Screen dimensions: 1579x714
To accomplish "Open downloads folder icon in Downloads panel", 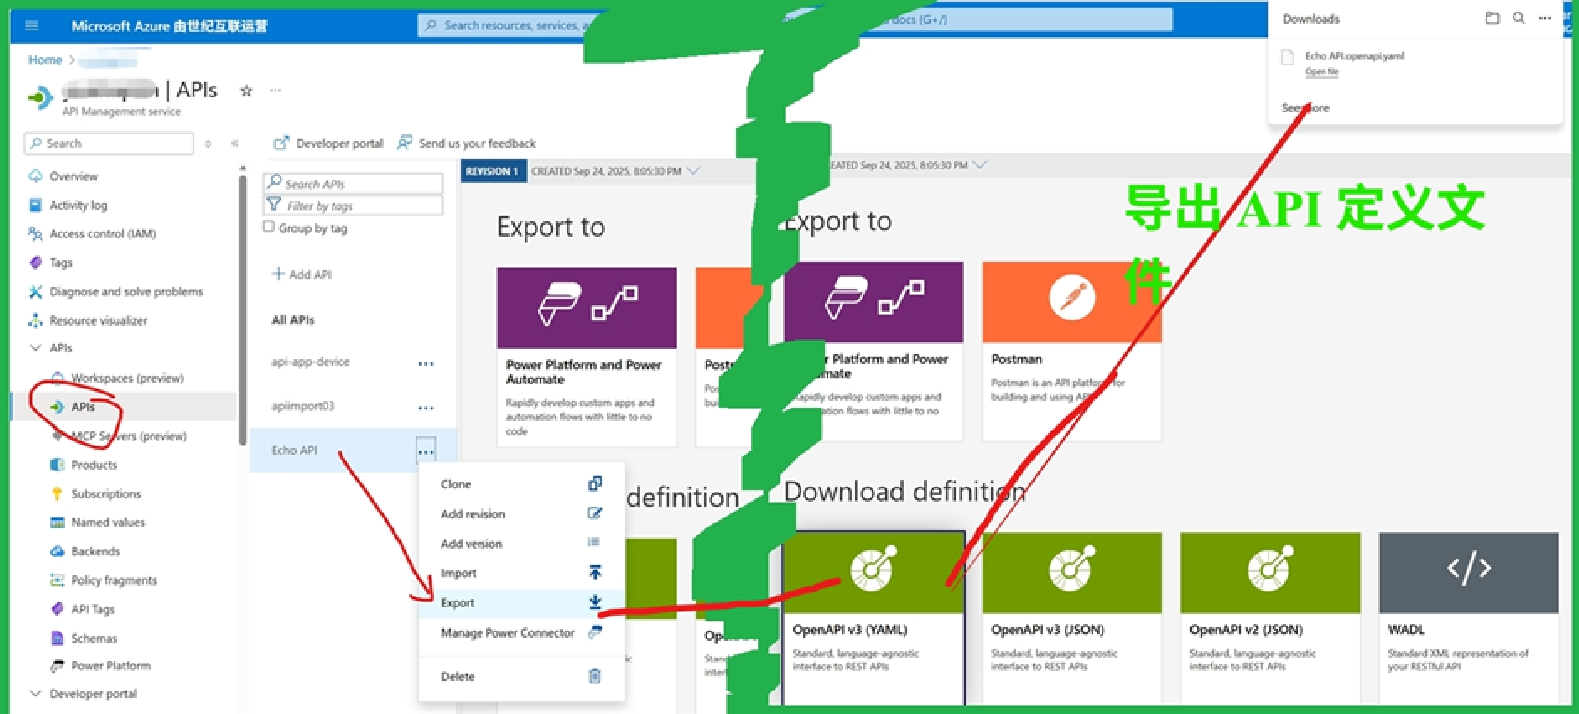I will pyautogui.click(x=1492, y=18).
